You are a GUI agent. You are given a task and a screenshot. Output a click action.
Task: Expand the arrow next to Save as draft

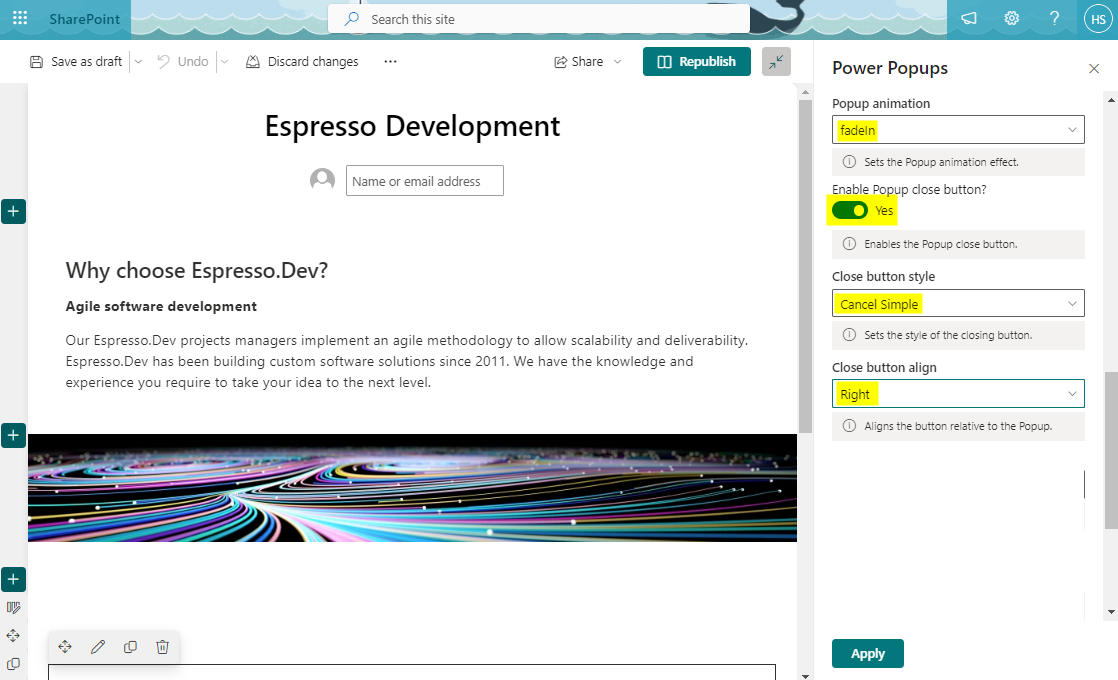[x=138, y=62]
